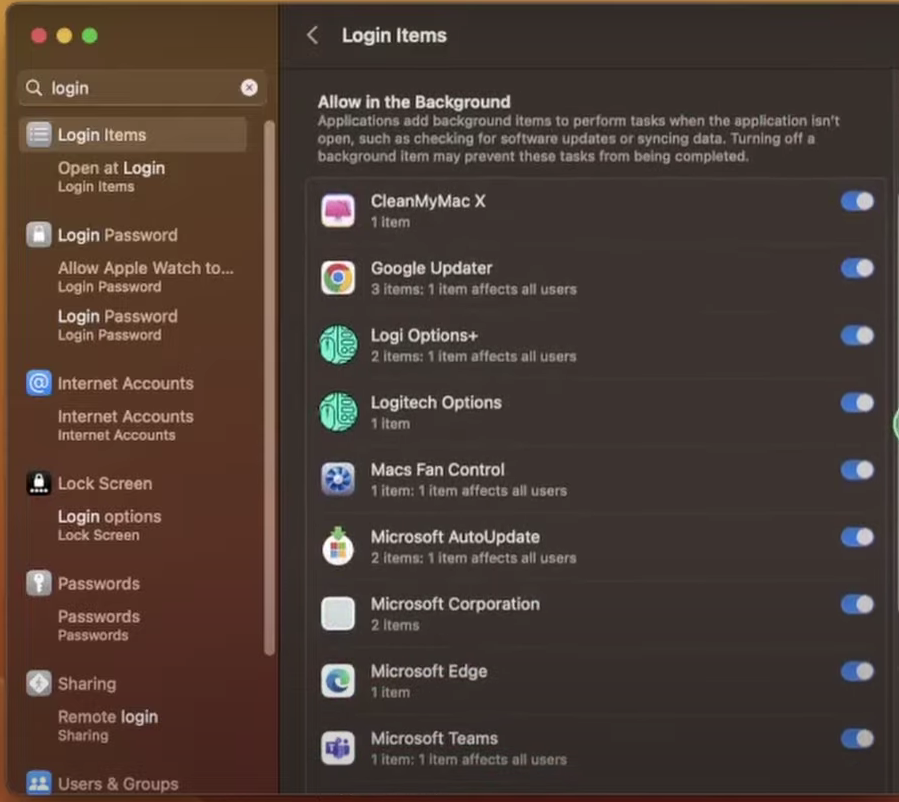Switch off Macs Fan Control background item

point(857,470)
